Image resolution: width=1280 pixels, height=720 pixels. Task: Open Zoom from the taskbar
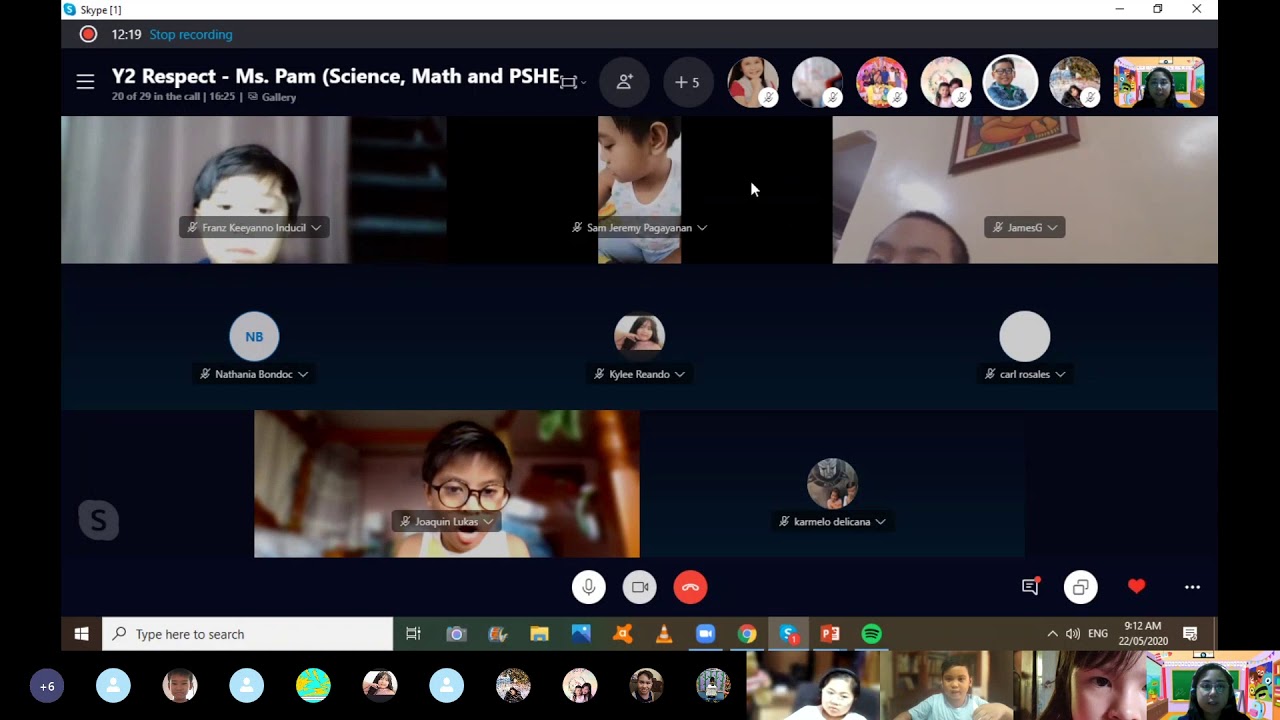(x=705, y=634)
